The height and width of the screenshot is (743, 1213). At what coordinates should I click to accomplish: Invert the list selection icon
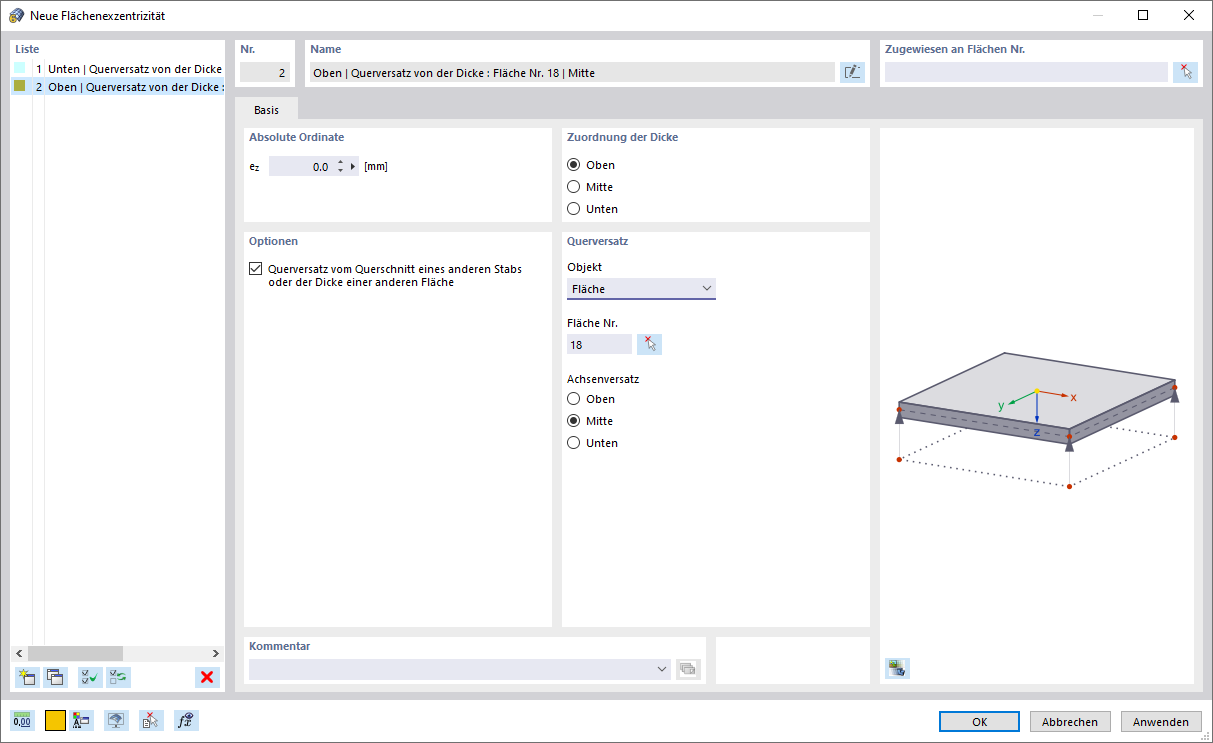(118, 677)
